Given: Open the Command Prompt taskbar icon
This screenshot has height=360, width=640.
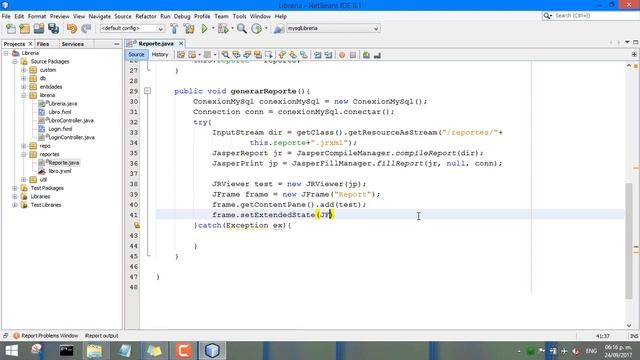Looking at the screenshot, I should [66, 351].
